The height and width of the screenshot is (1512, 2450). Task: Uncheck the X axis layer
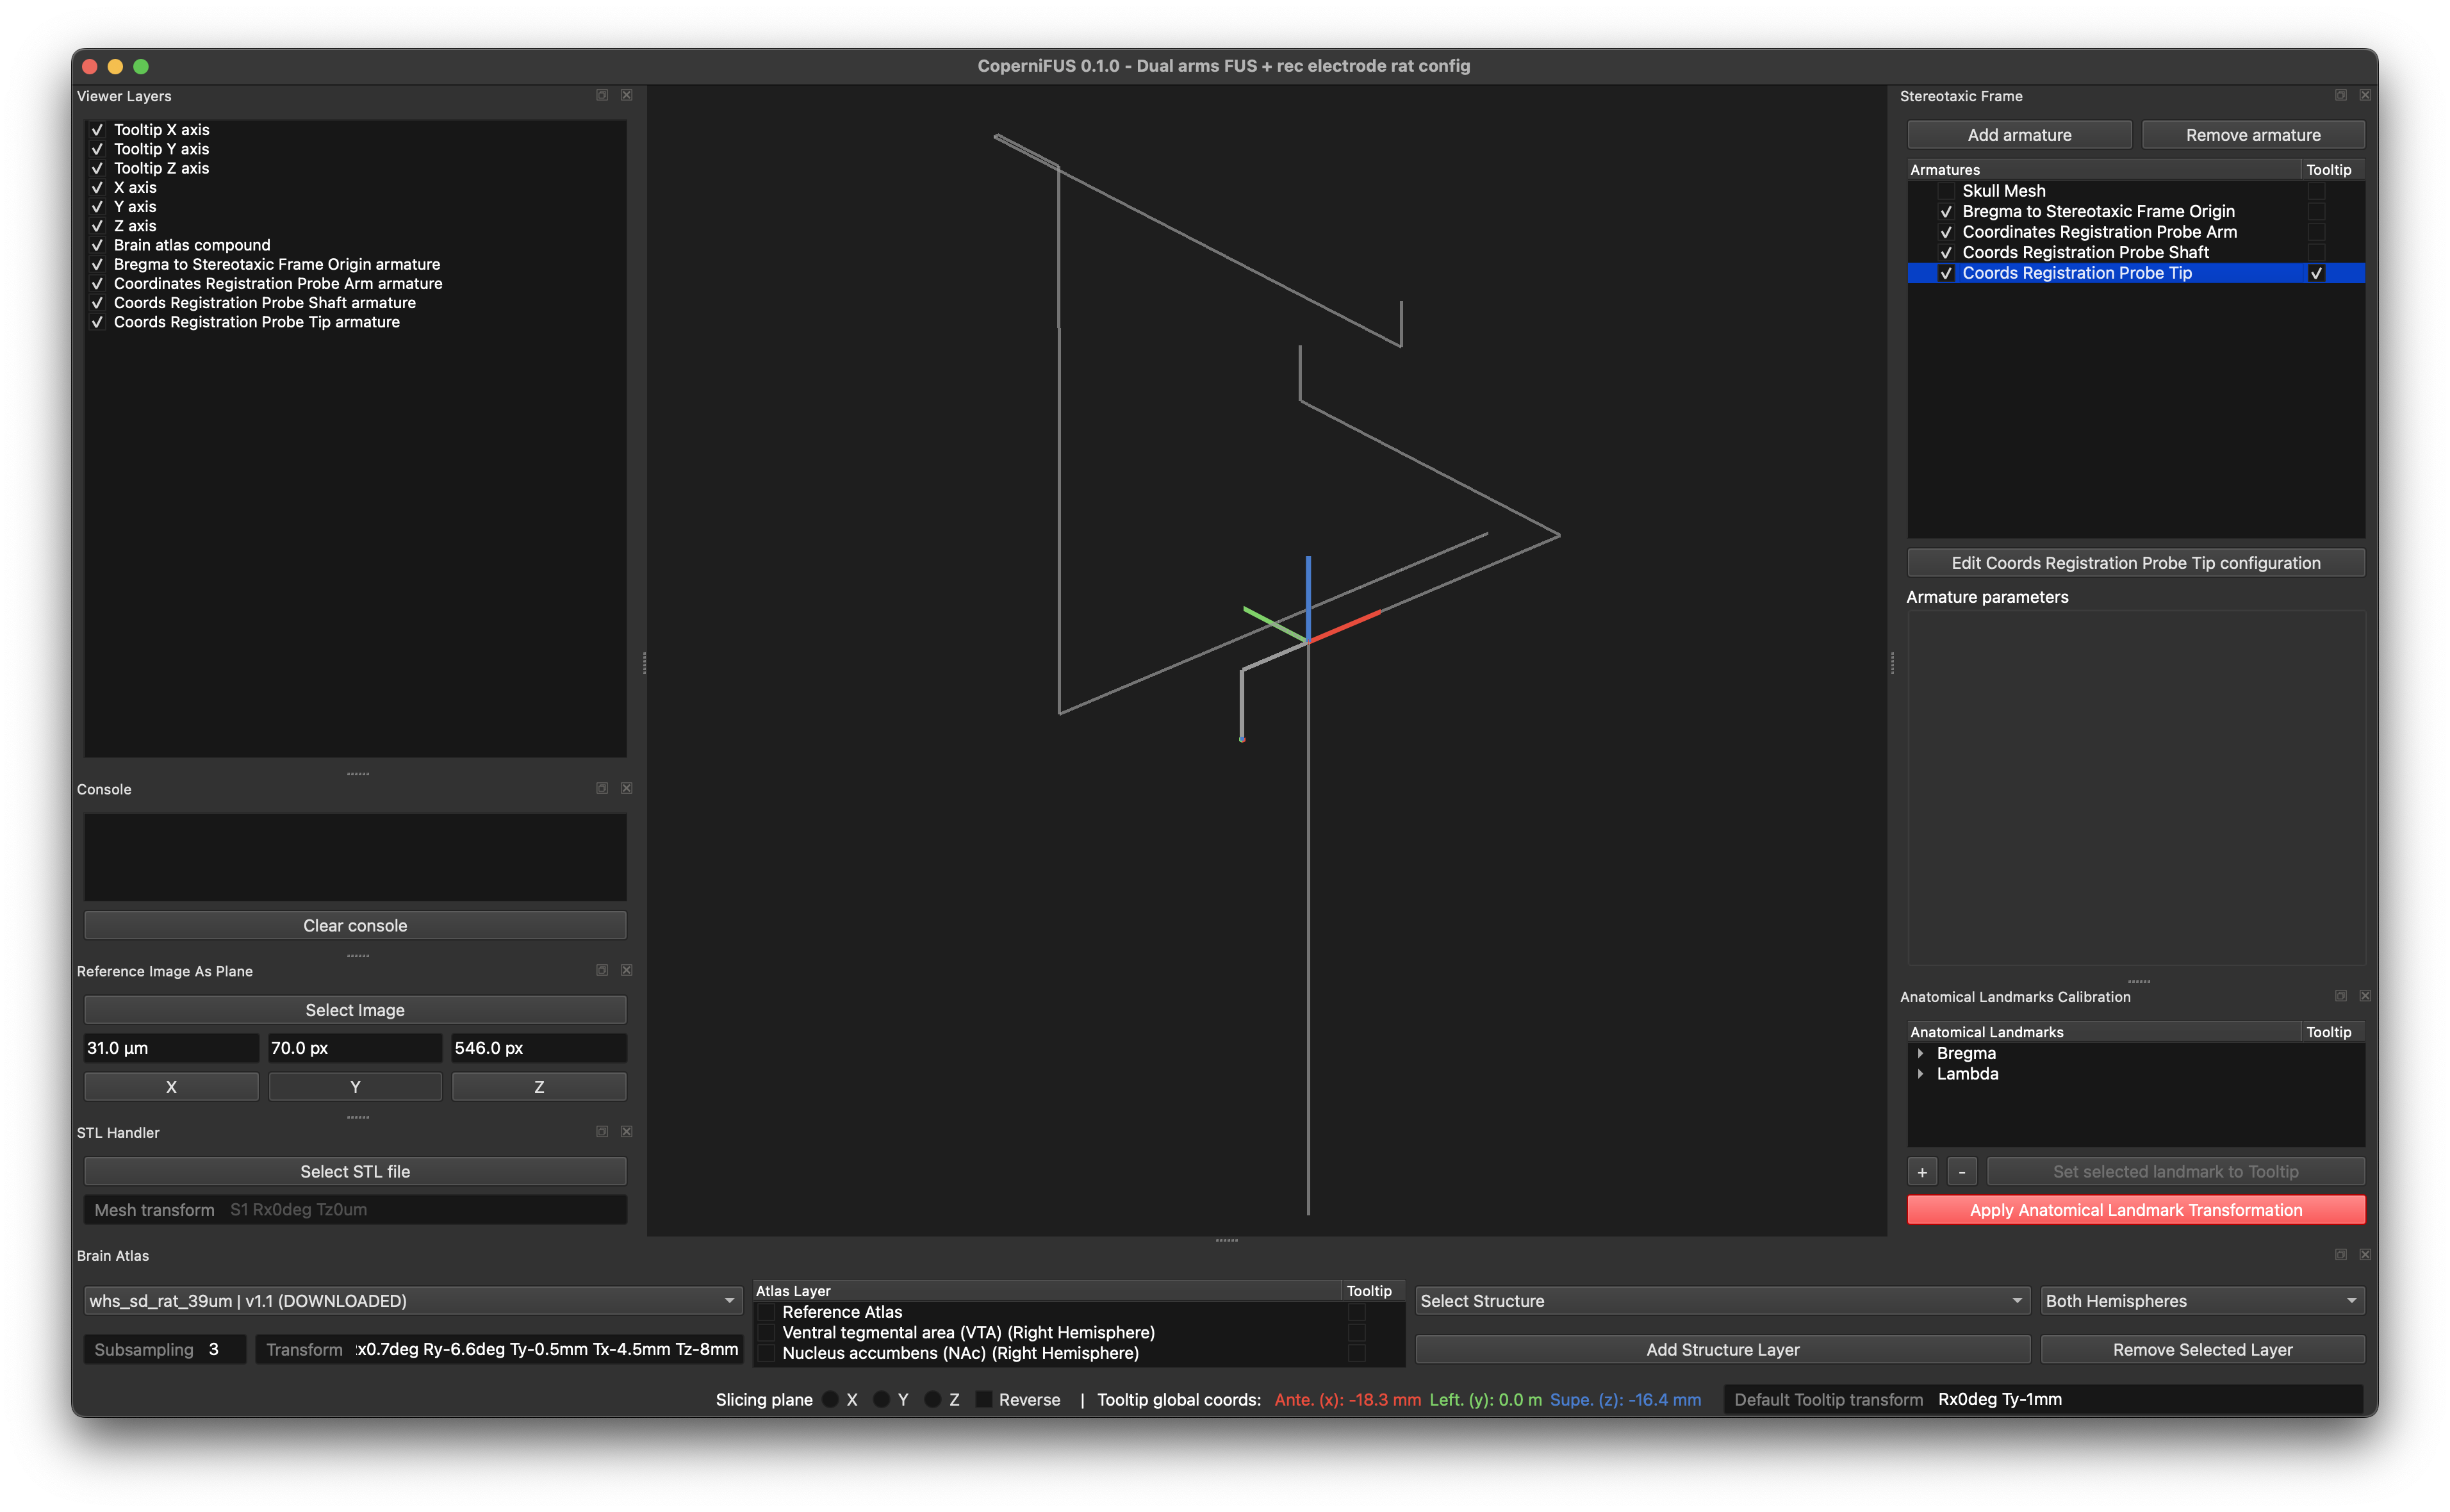[97, 188]
